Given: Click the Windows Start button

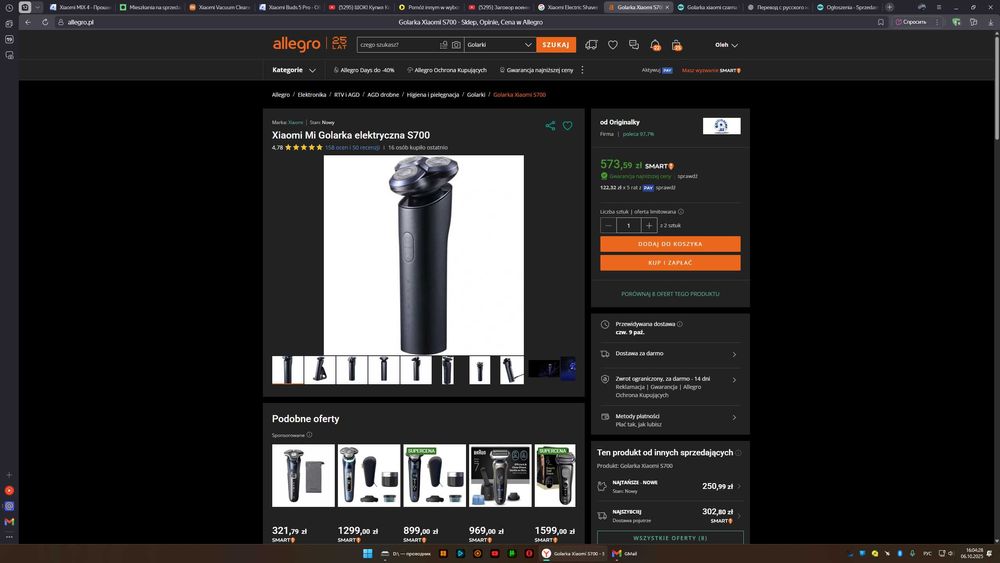Looking at the screenshot, I should 367,553.
